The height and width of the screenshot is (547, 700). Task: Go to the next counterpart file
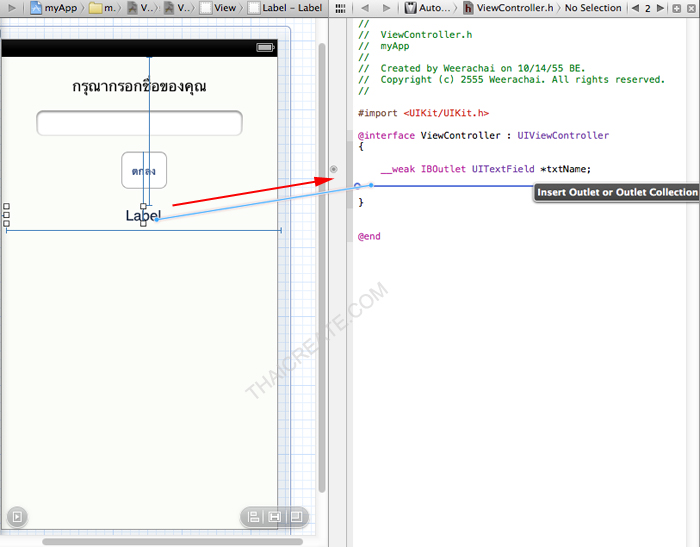pyautogui.click(x=662, y=8)
